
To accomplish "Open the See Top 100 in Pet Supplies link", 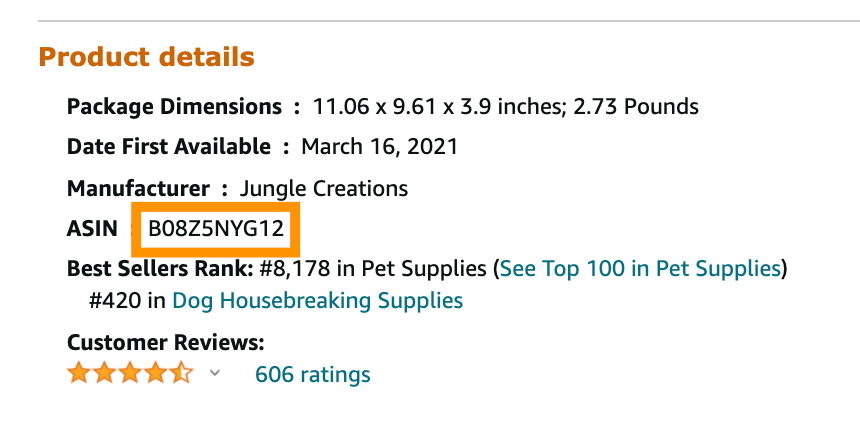I will click(x=640, y=269).
